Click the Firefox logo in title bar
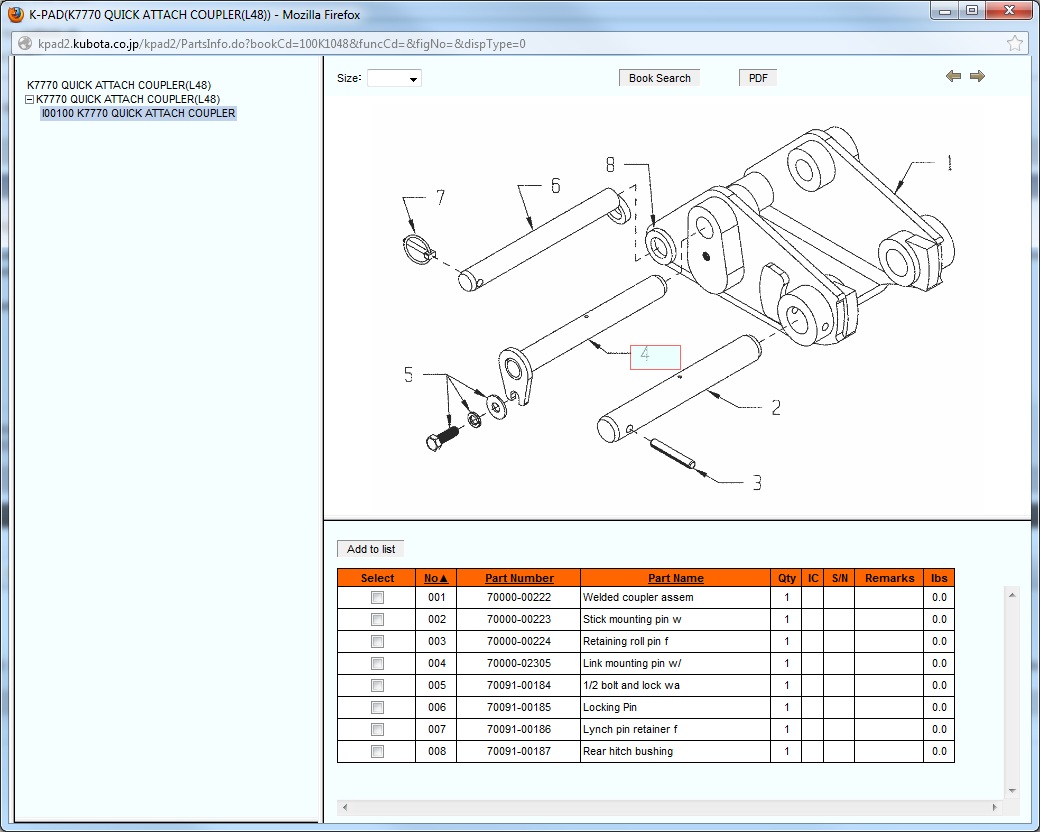Viewport: 1041px width, 832px height. click(x=15, y=14)
